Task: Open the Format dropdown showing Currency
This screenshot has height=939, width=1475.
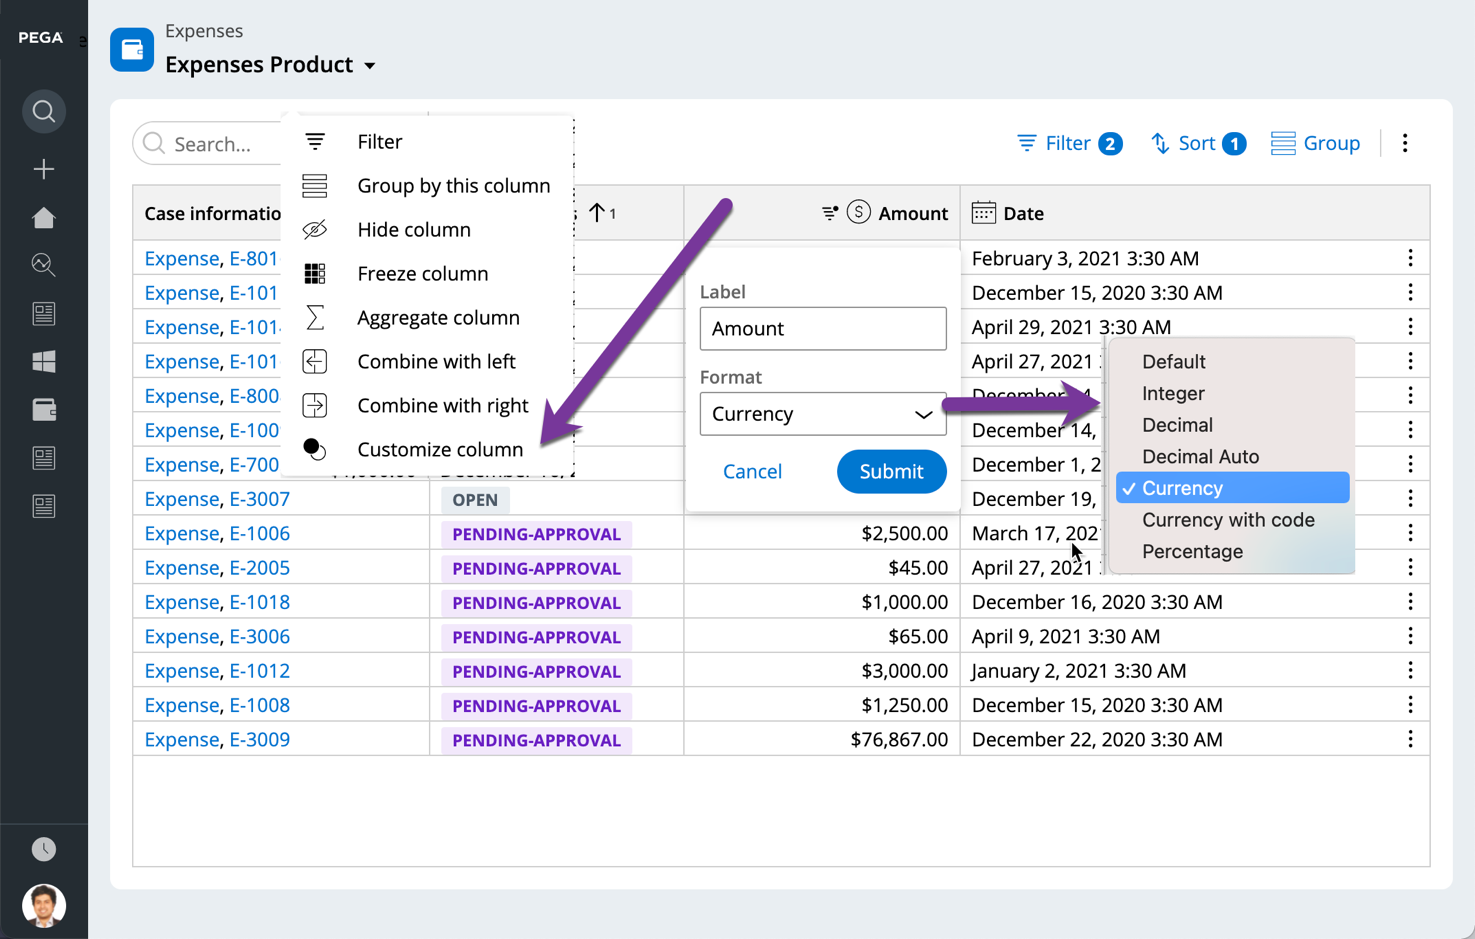Action: (x=822, y=414)
